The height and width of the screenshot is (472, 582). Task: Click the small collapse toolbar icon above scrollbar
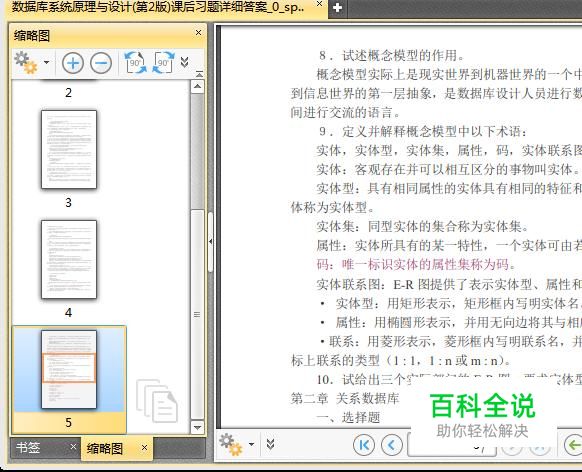point(199,73)
